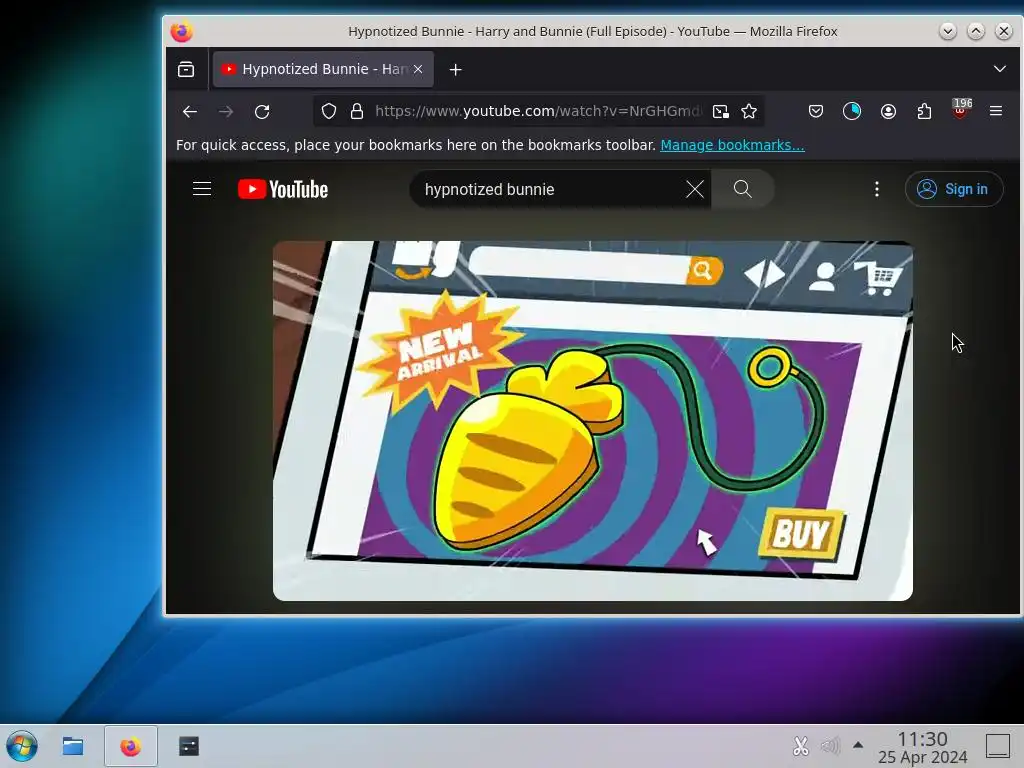Click the YouTube URL address field
The width and height of the screenshot is (1024, 768).
tap(538, 112)
